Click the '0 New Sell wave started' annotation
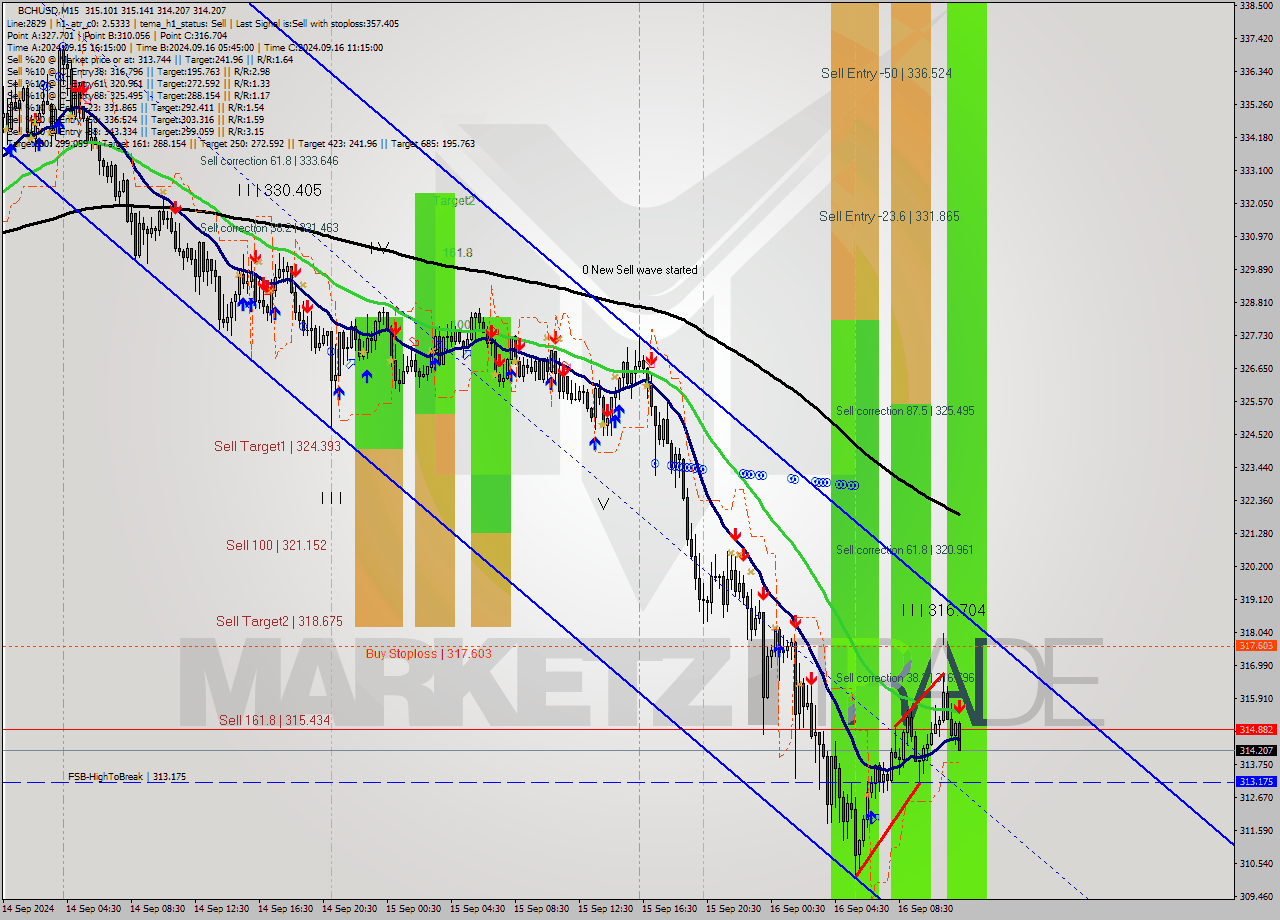 point(640,270)
